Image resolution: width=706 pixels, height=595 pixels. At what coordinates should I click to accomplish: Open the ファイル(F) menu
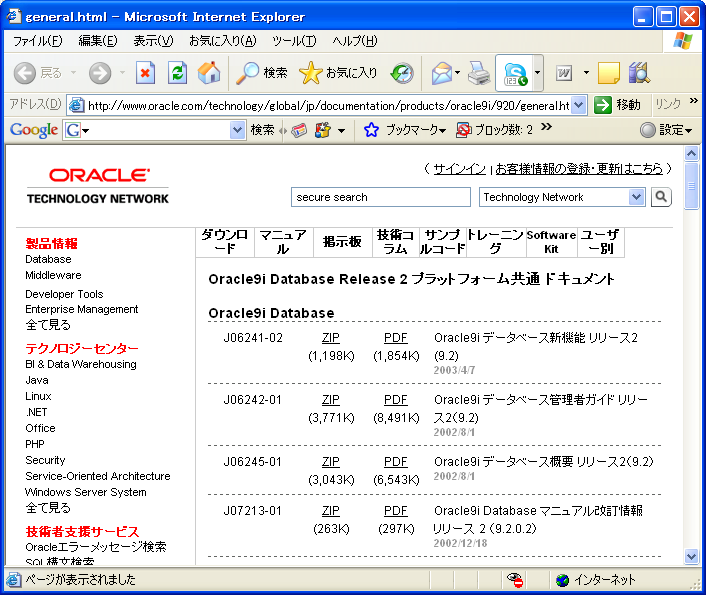coord(37,41)
